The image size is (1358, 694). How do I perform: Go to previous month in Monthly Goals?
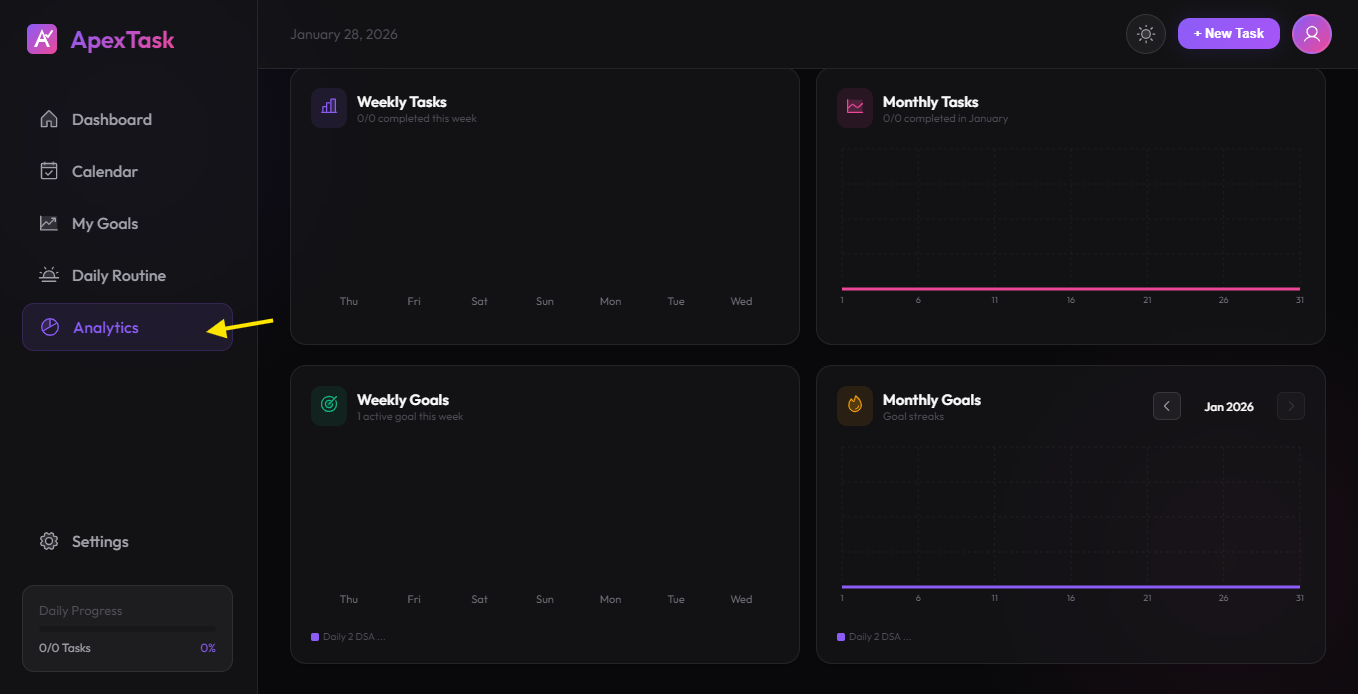(1166, 405)
